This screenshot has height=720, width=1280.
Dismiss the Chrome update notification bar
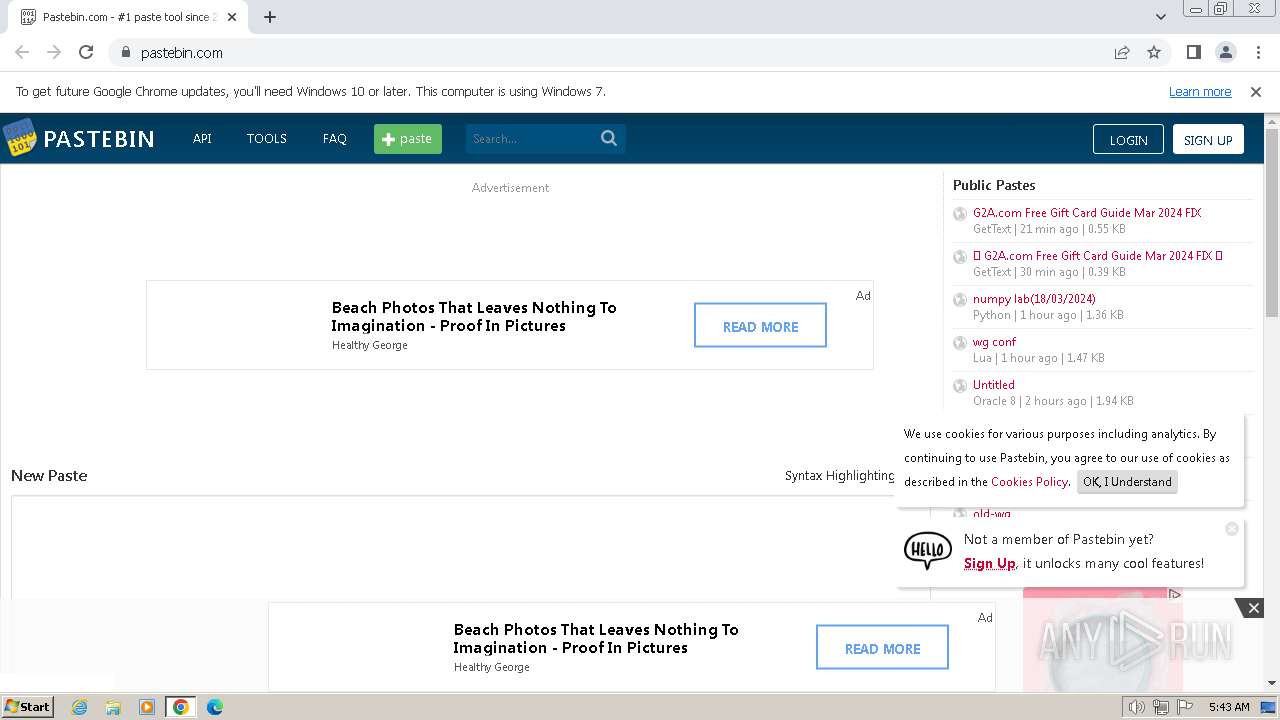click(x=1256, y=92)
